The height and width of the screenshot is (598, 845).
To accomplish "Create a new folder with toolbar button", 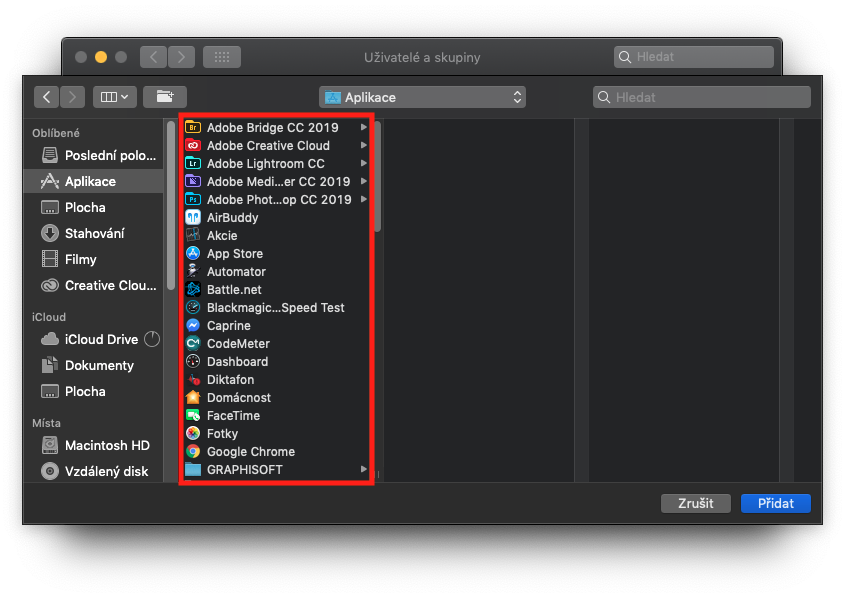I will point(165,97).
